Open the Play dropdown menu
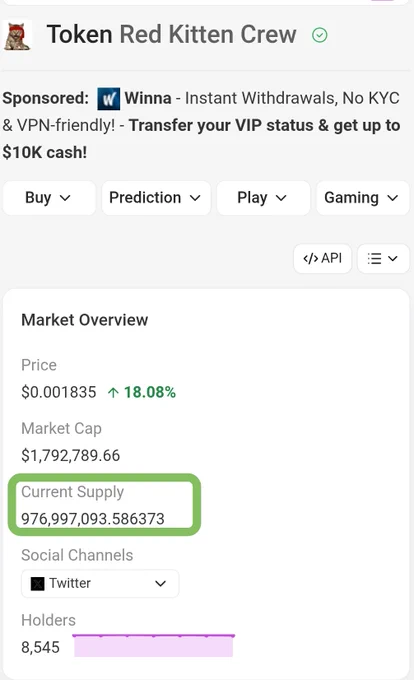Viewport: 414px width, 680px height. pos(263,198)
